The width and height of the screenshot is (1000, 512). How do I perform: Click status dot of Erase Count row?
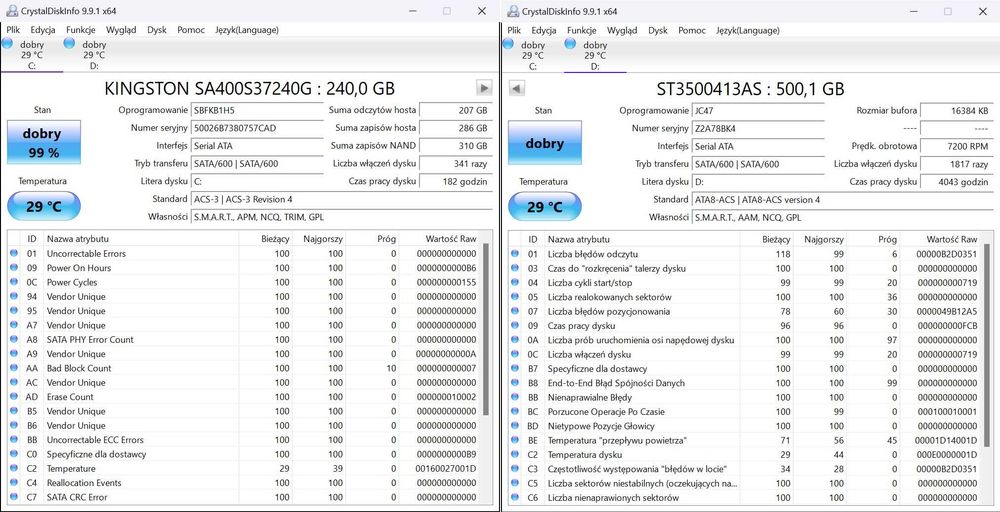click(x=14, y=397)
